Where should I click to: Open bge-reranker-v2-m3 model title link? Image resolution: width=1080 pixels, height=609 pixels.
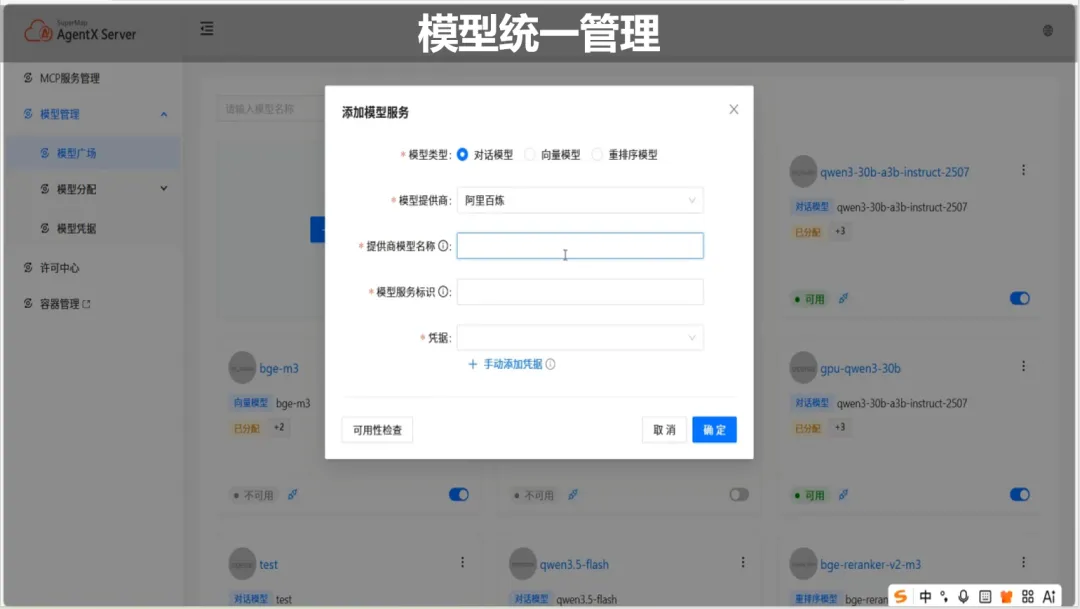(870, 565)
